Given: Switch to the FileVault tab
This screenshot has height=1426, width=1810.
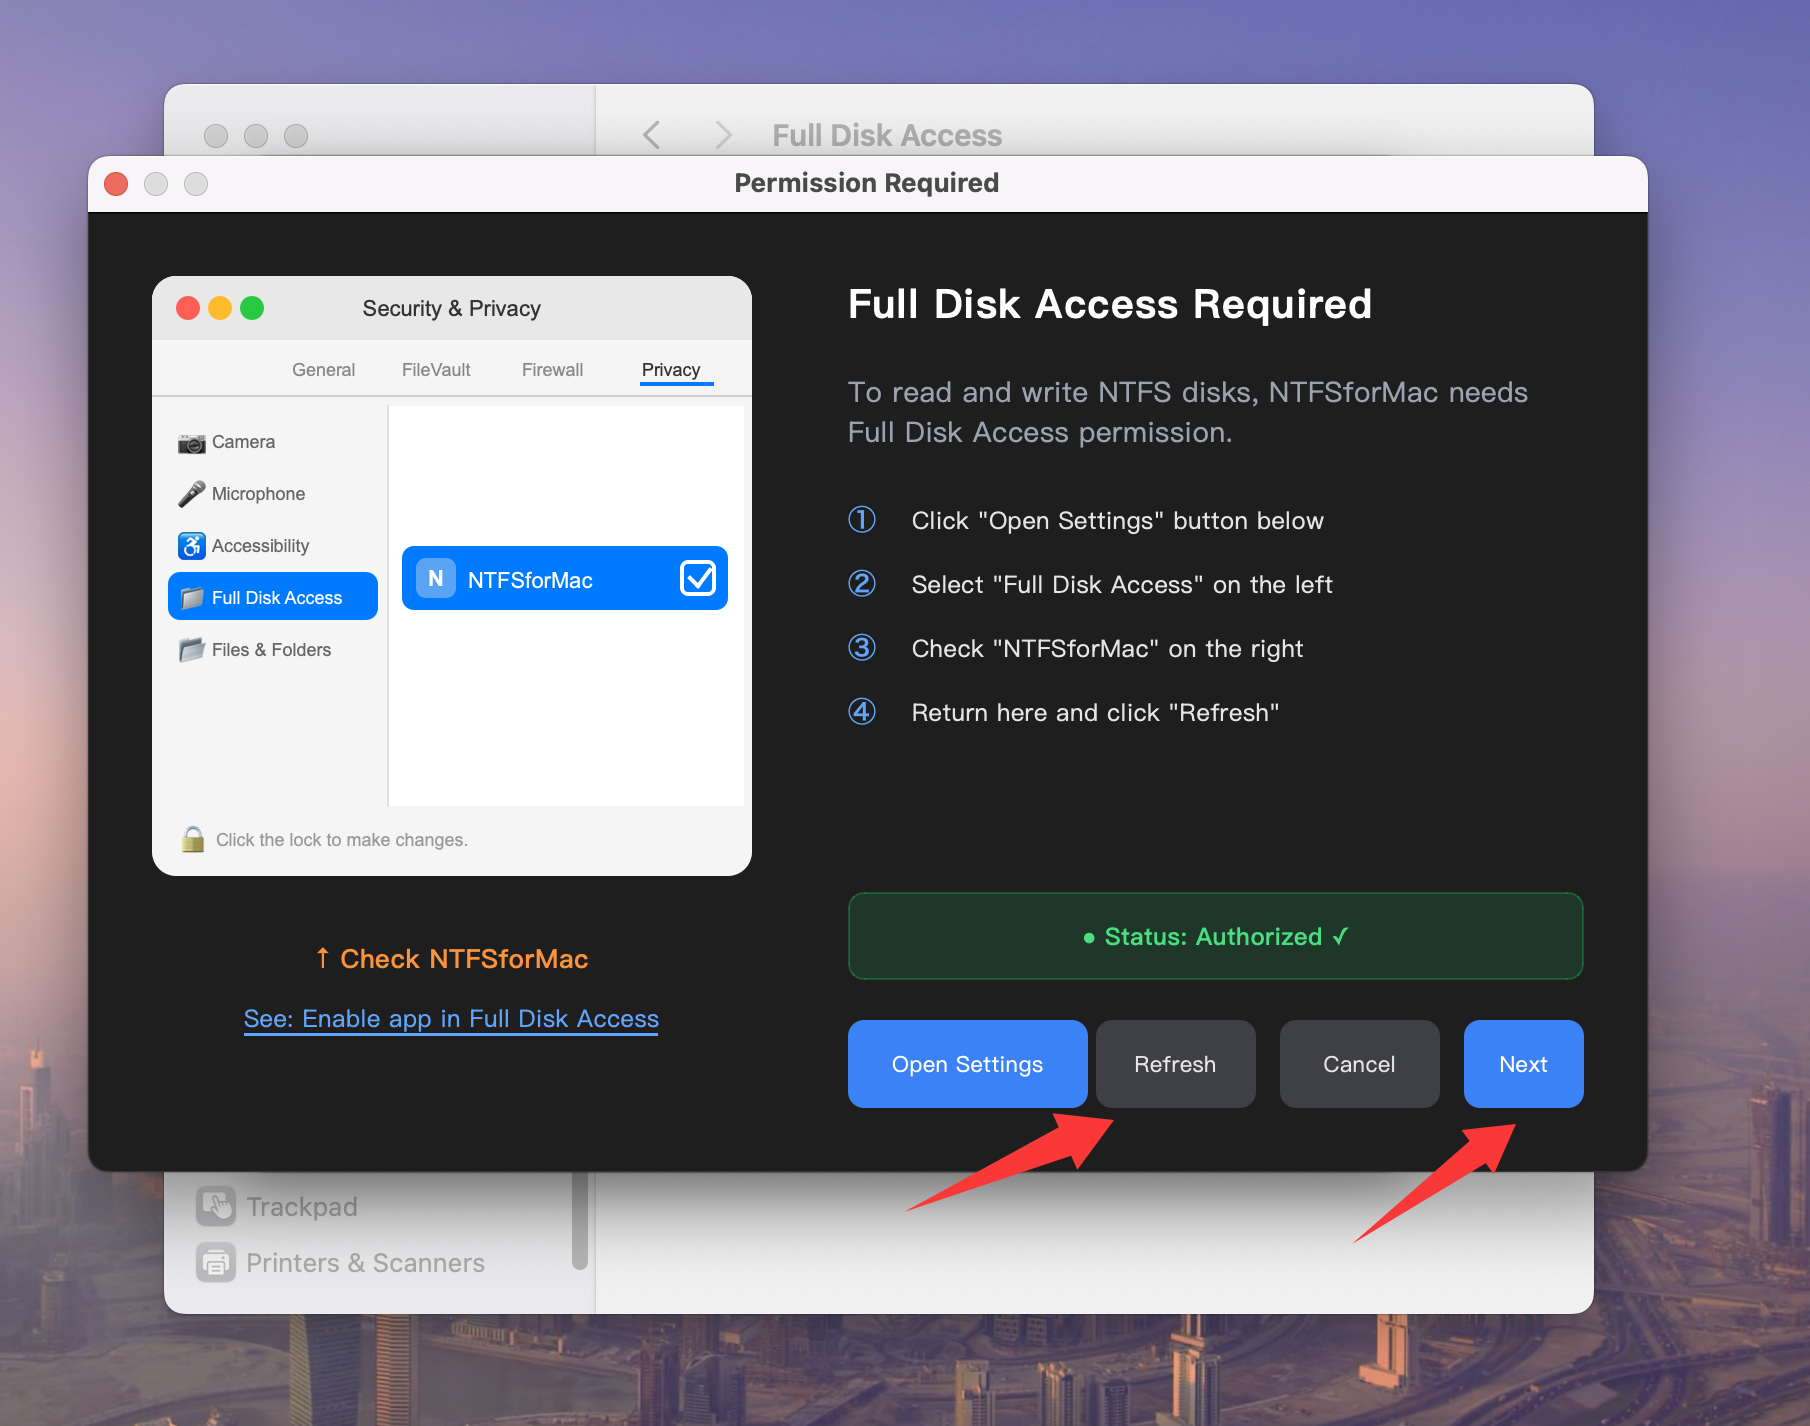Looking at the screenshot, I should pos(435,369).
